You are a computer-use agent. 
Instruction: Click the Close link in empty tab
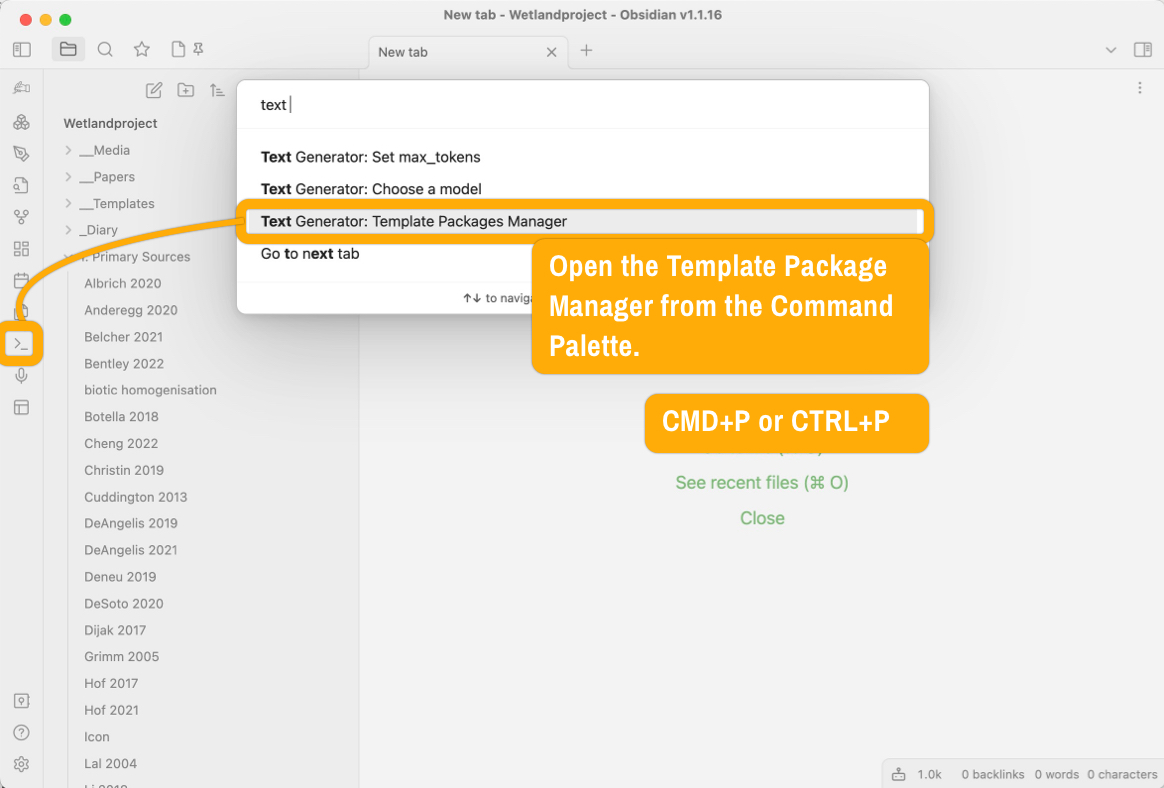[x=762, y=518]
